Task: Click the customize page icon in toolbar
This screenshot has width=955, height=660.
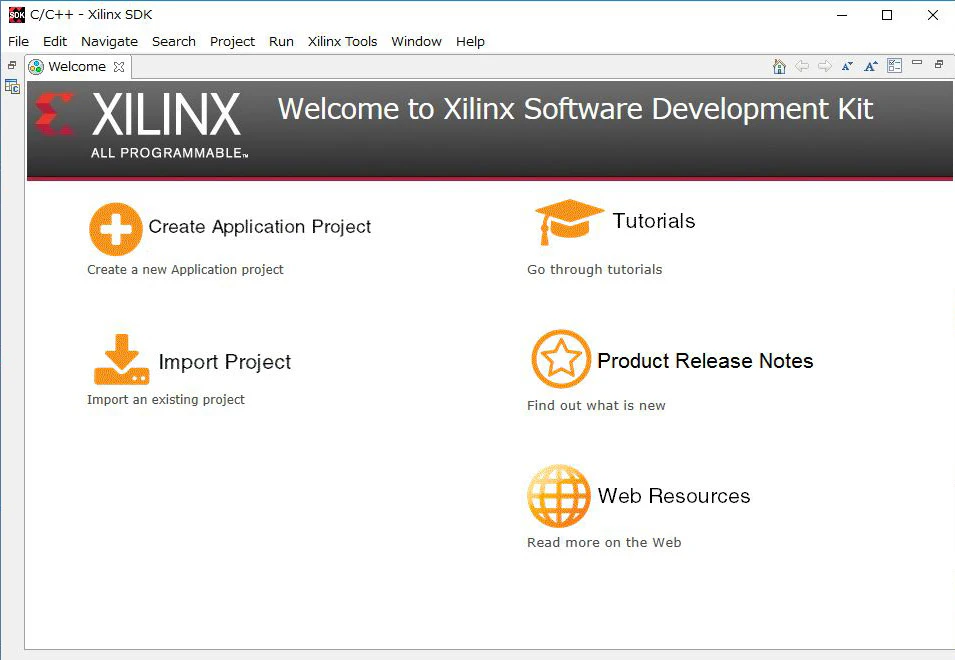Action: tap(894, 66)
